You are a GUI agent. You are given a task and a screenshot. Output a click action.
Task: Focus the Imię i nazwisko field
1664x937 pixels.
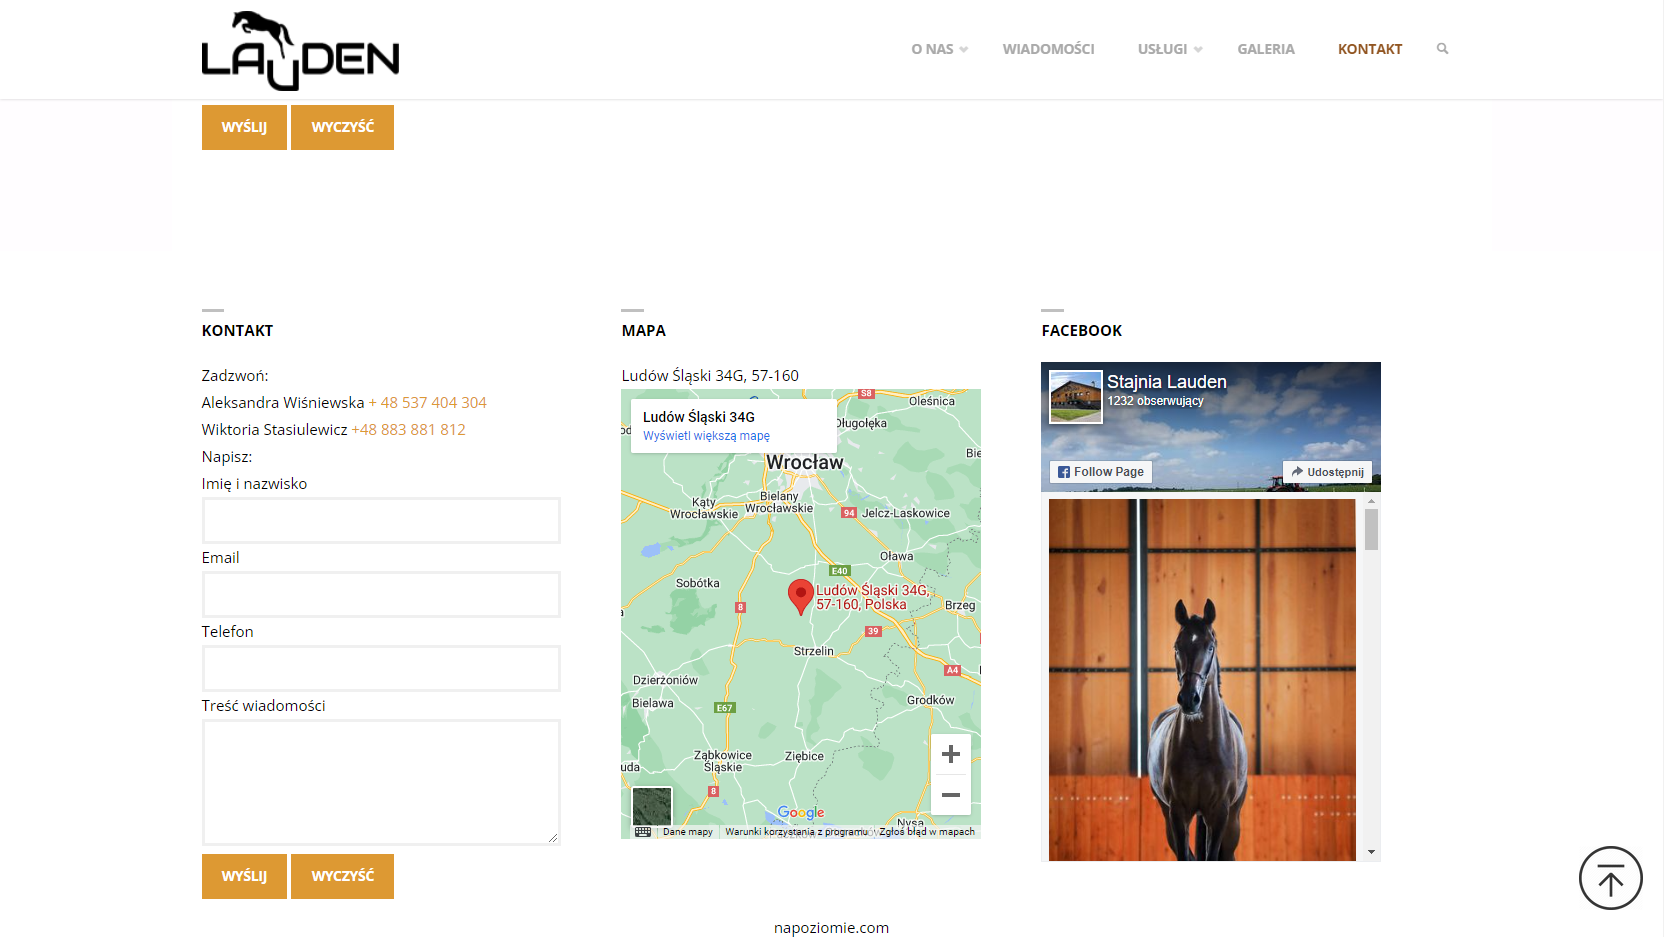pos(381,520)
